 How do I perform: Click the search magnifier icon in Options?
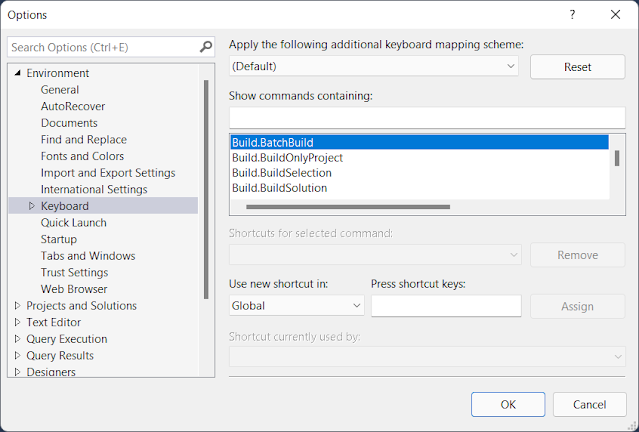(x=206, y=47)
